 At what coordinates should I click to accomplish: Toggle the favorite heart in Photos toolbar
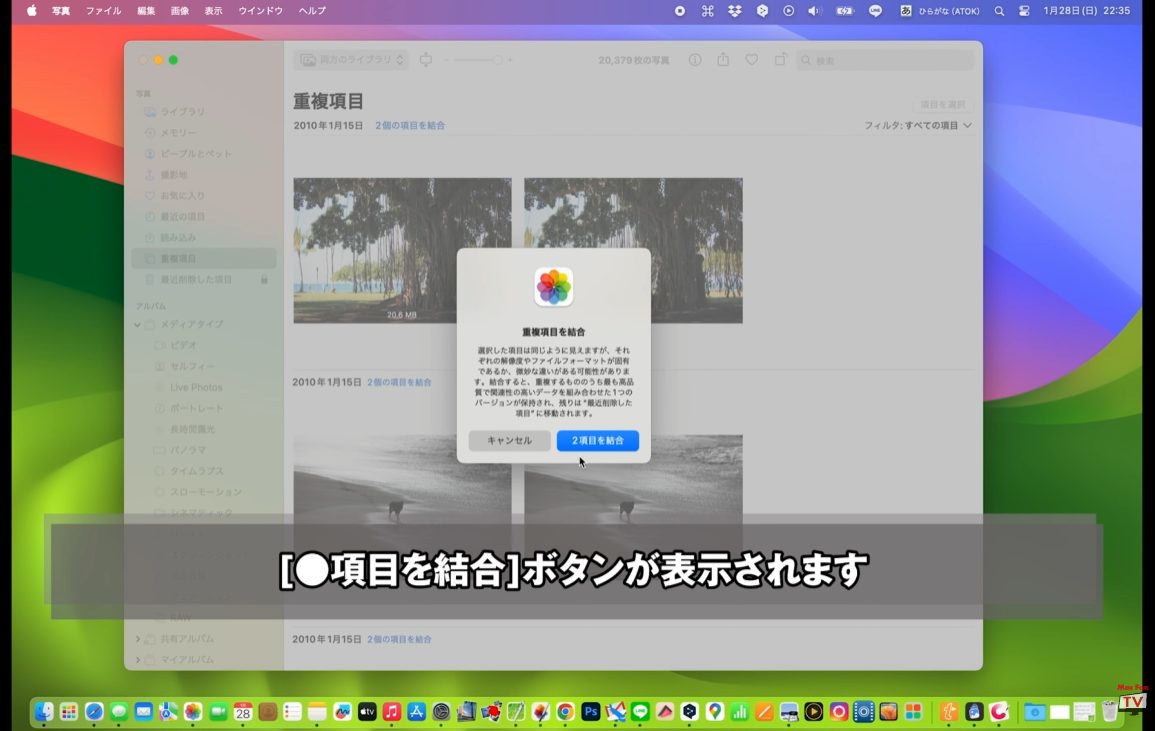[x=751, y=60]
